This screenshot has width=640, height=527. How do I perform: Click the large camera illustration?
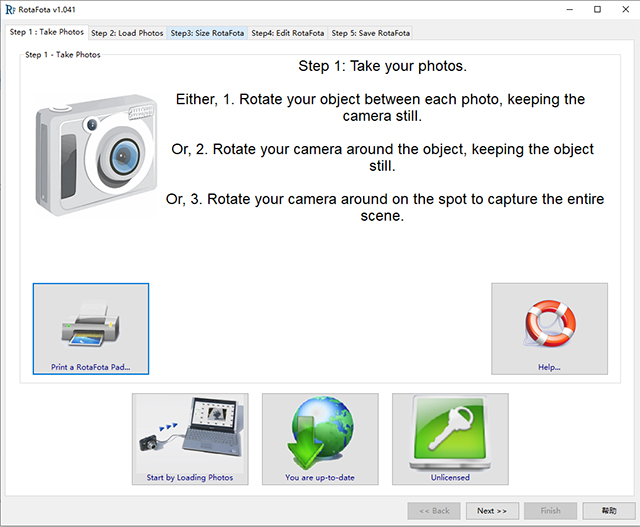coord(96,155)
